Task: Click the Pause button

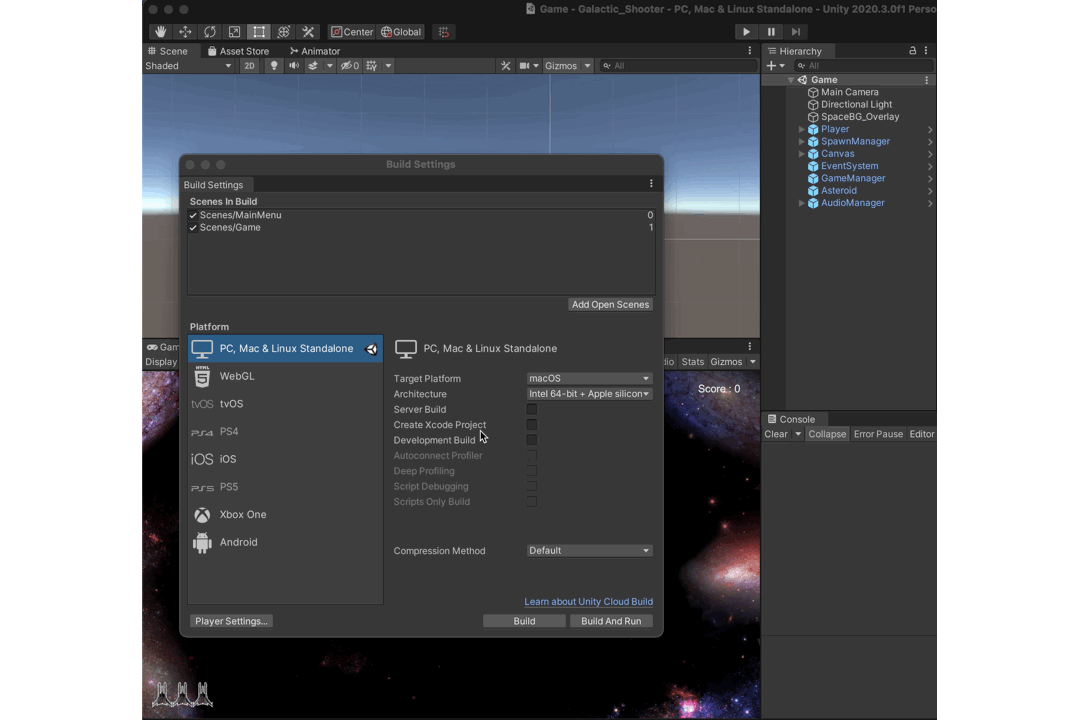Action: (x=771, y=32)
